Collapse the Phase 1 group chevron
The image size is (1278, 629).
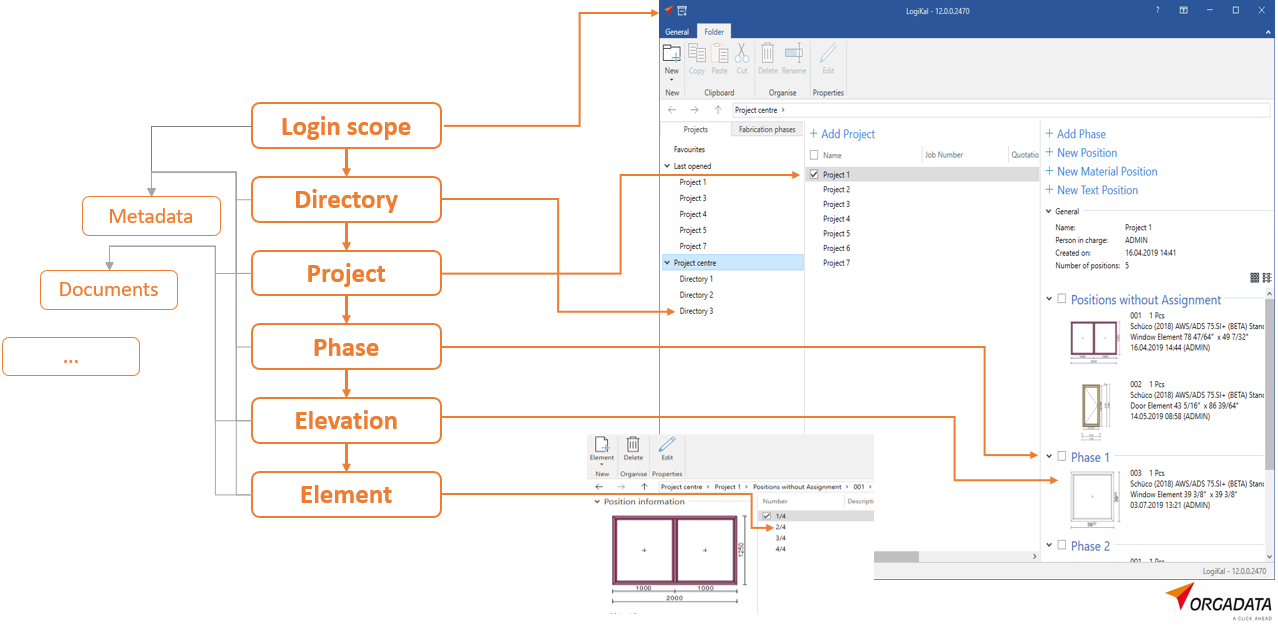click(x=1049, y=456)
